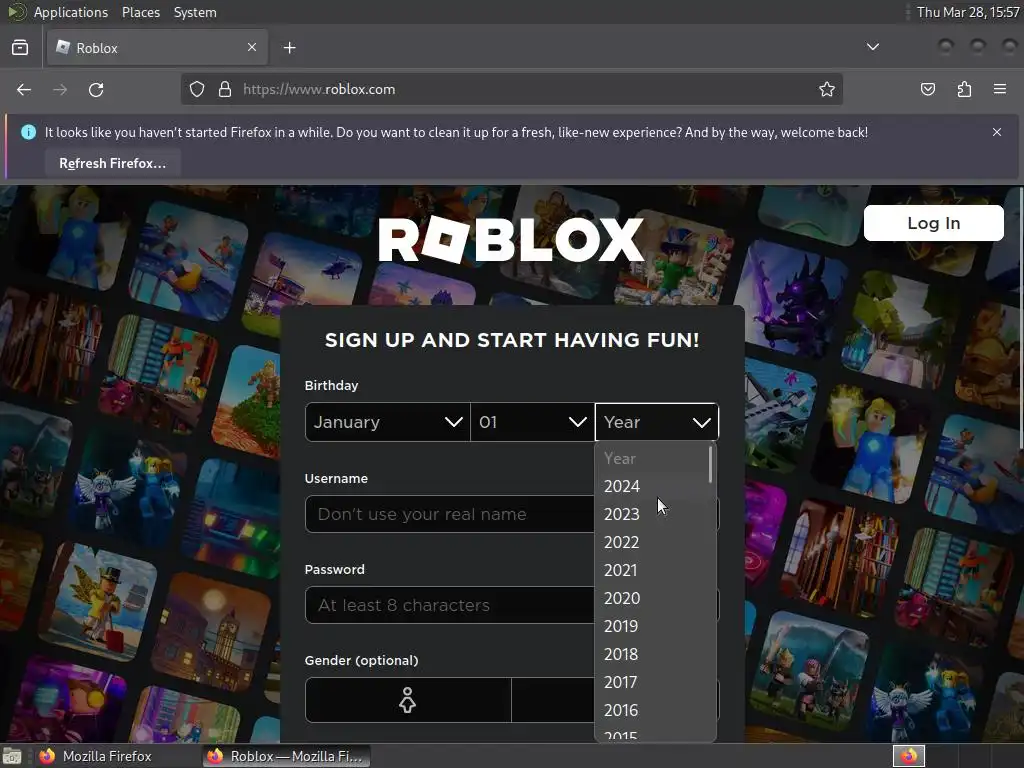The image size is (1024, 768).
Task: Choose 2017 in the year list
Action: click(x=651, y=682)
